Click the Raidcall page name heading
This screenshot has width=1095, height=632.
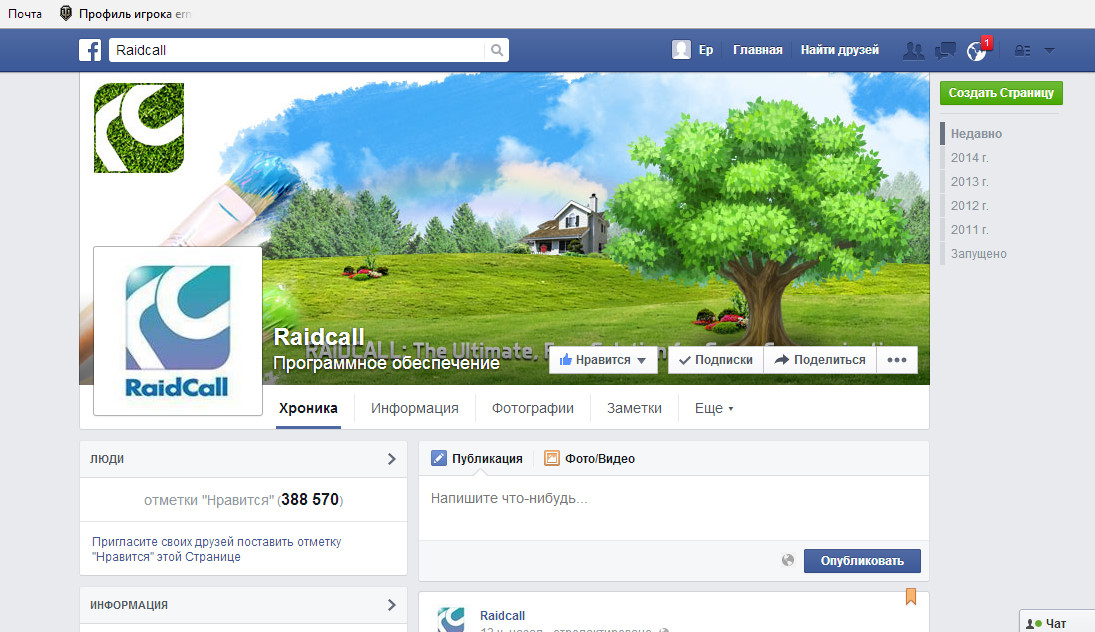pos(319,337)
